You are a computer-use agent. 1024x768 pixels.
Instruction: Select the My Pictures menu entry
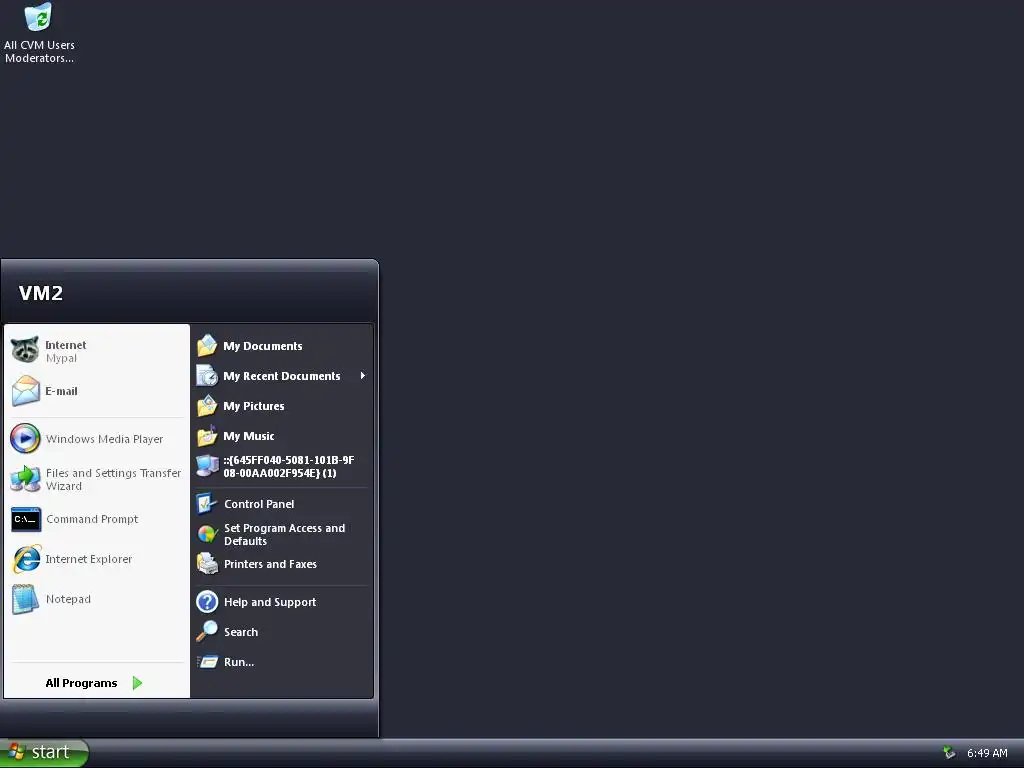click(x=283, y=406)
